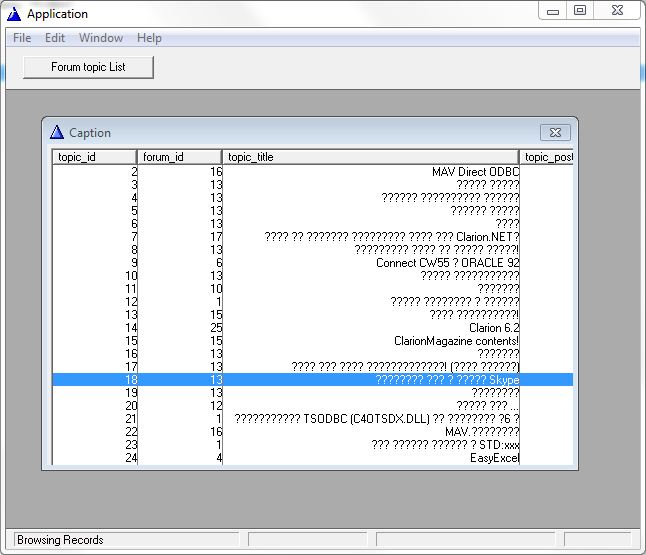
Task: Close the Caption child window
Action: 555,132
